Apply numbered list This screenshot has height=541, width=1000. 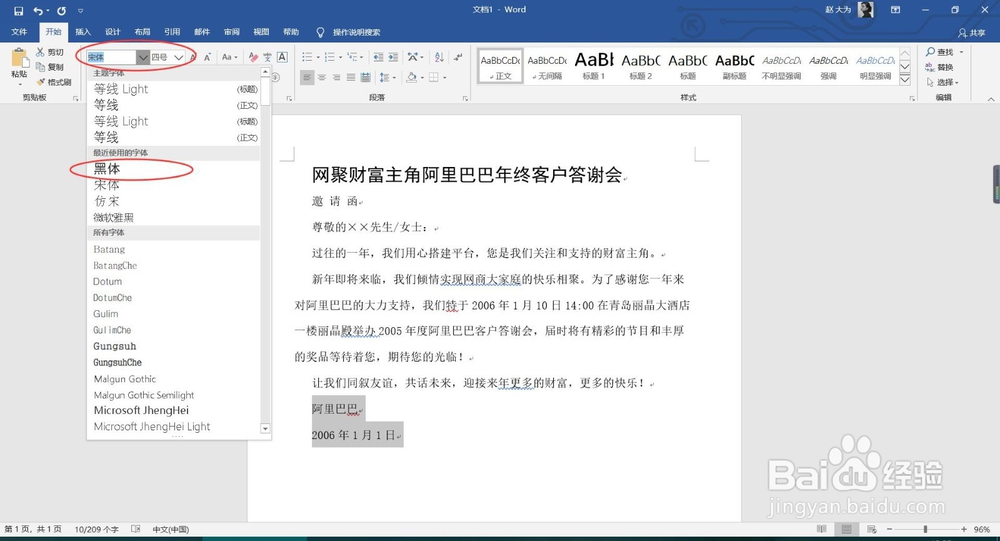point(332,57)
